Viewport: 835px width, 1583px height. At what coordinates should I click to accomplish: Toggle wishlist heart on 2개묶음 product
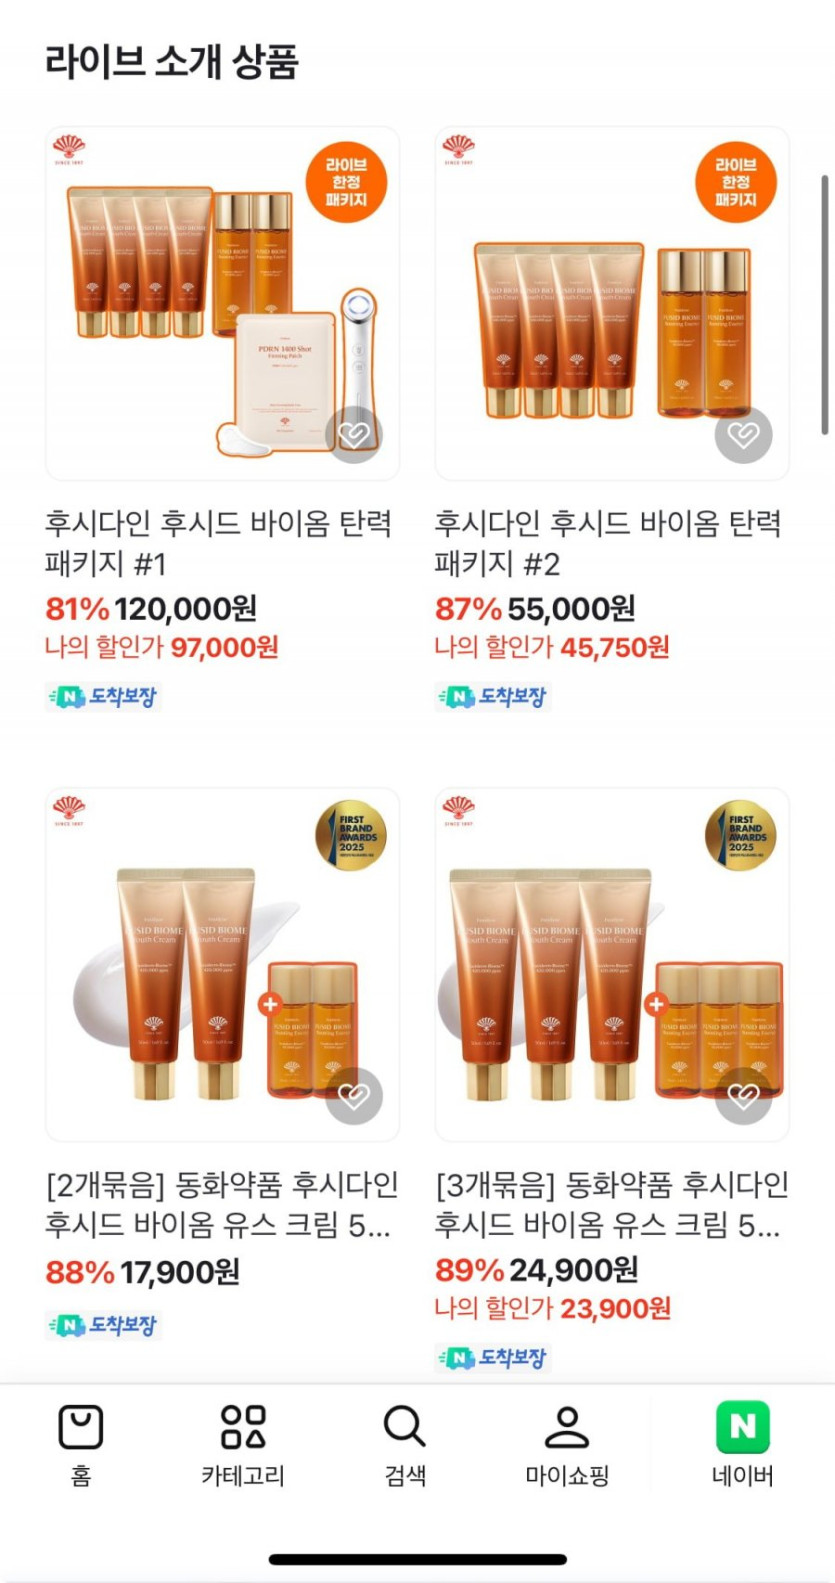[x=353, y=1096]
